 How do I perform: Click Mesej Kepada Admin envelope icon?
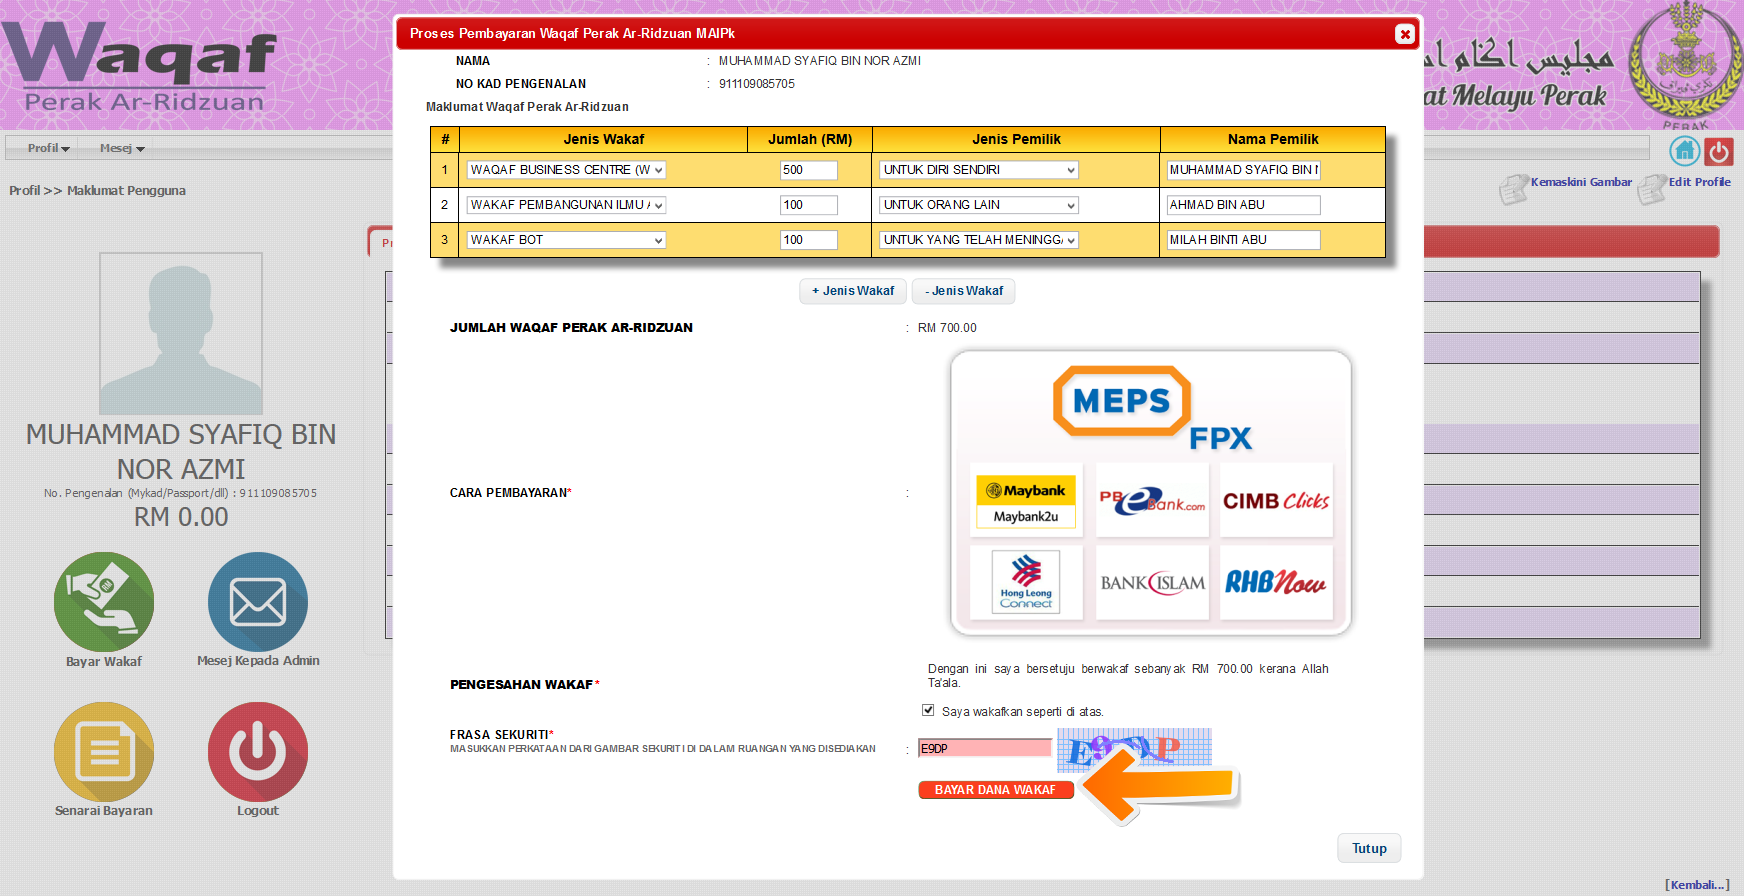click(x=258, y=602)
